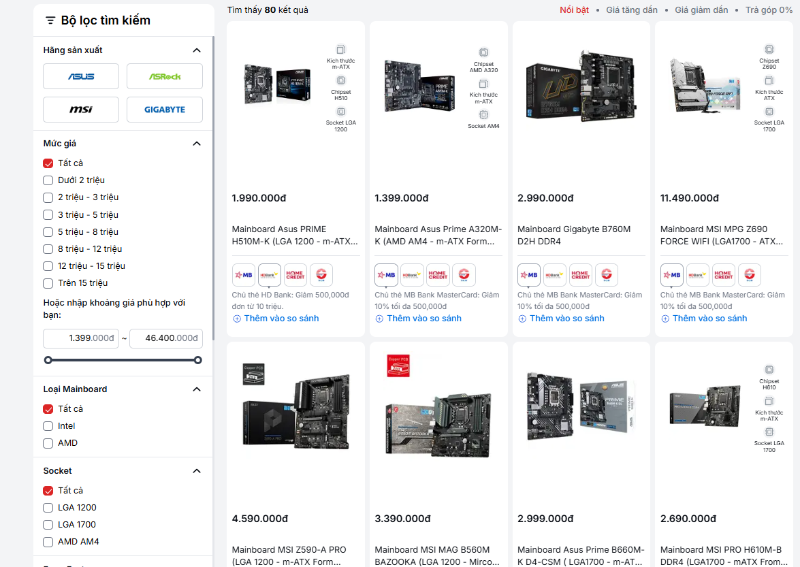Add Asus Prime A320M-K to comparison

click(419, 318)
